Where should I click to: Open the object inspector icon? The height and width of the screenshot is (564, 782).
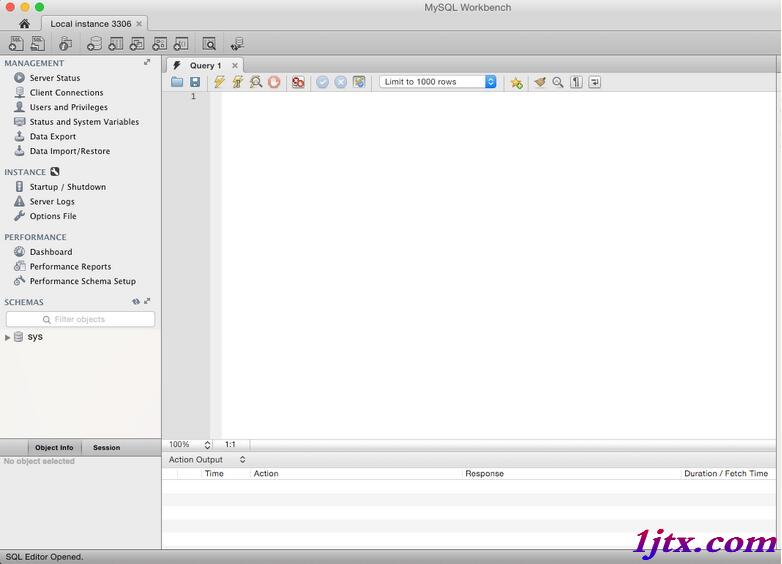65,44
